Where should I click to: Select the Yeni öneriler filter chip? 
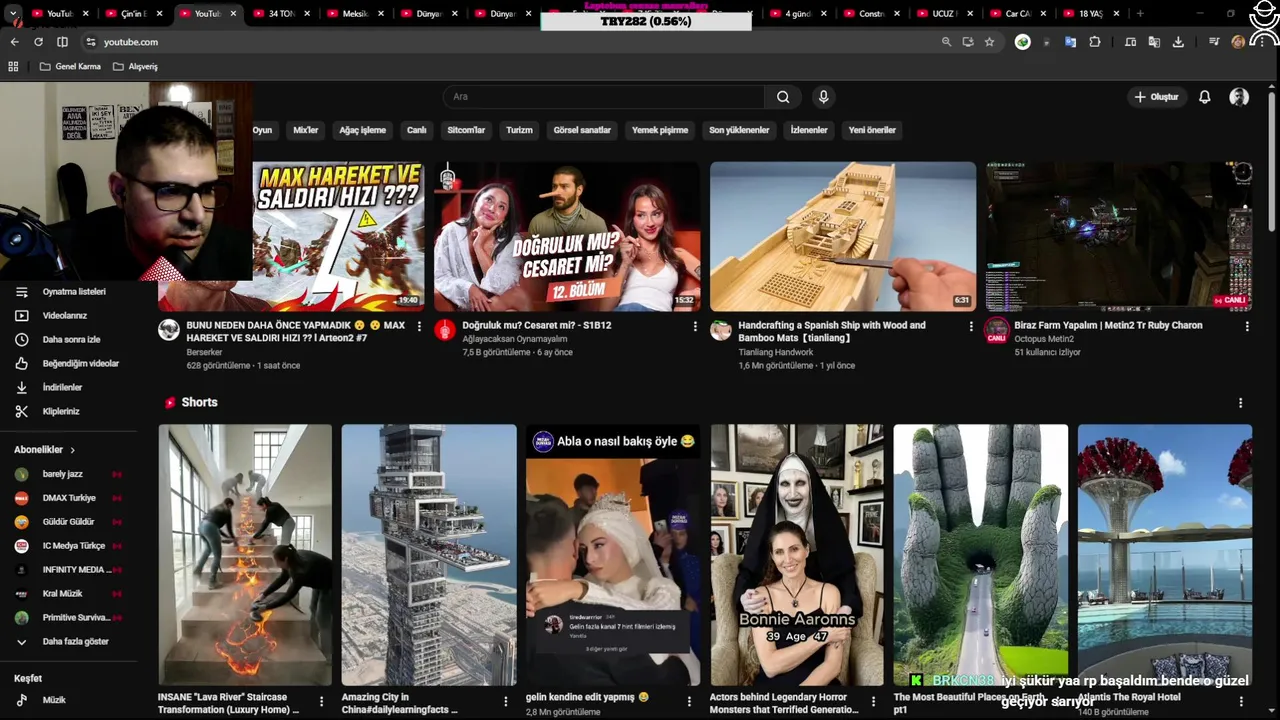[872, 130]
